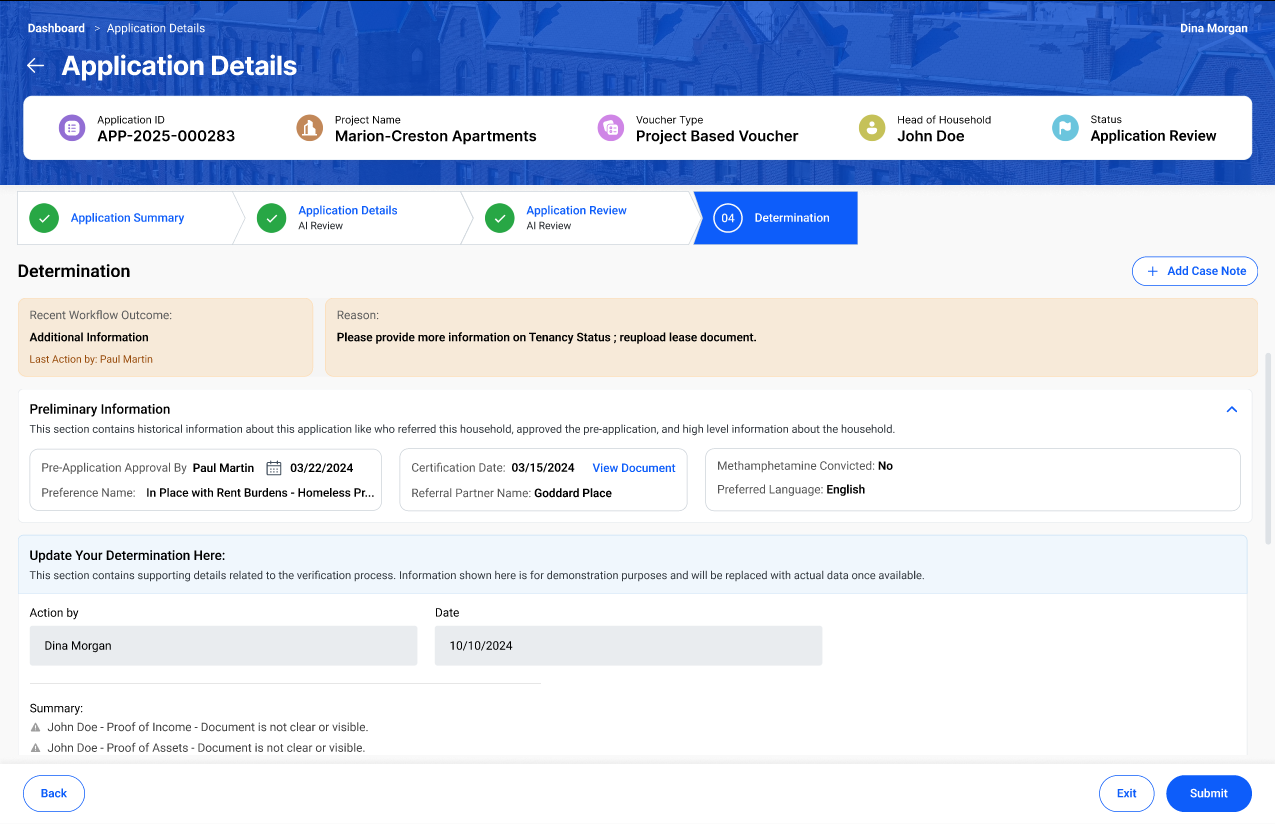Viewport: 1275px width, 824px height.
Task: Collapse the Preliminary Information section
Action: [1232, 409]
